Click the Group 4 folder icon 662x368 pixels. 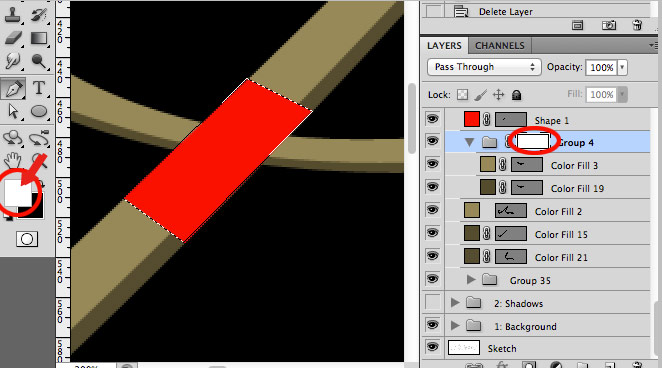click(489, 142)
